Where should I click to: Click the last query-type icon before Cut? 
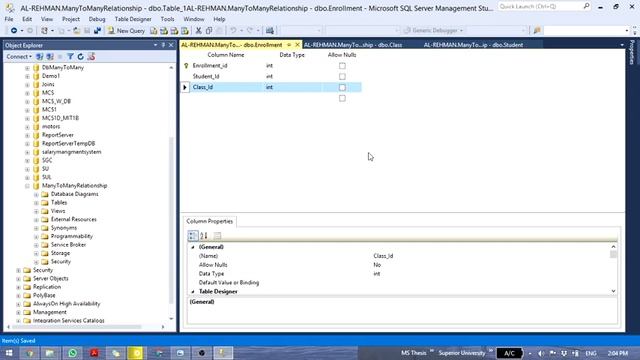pos(185,31)
